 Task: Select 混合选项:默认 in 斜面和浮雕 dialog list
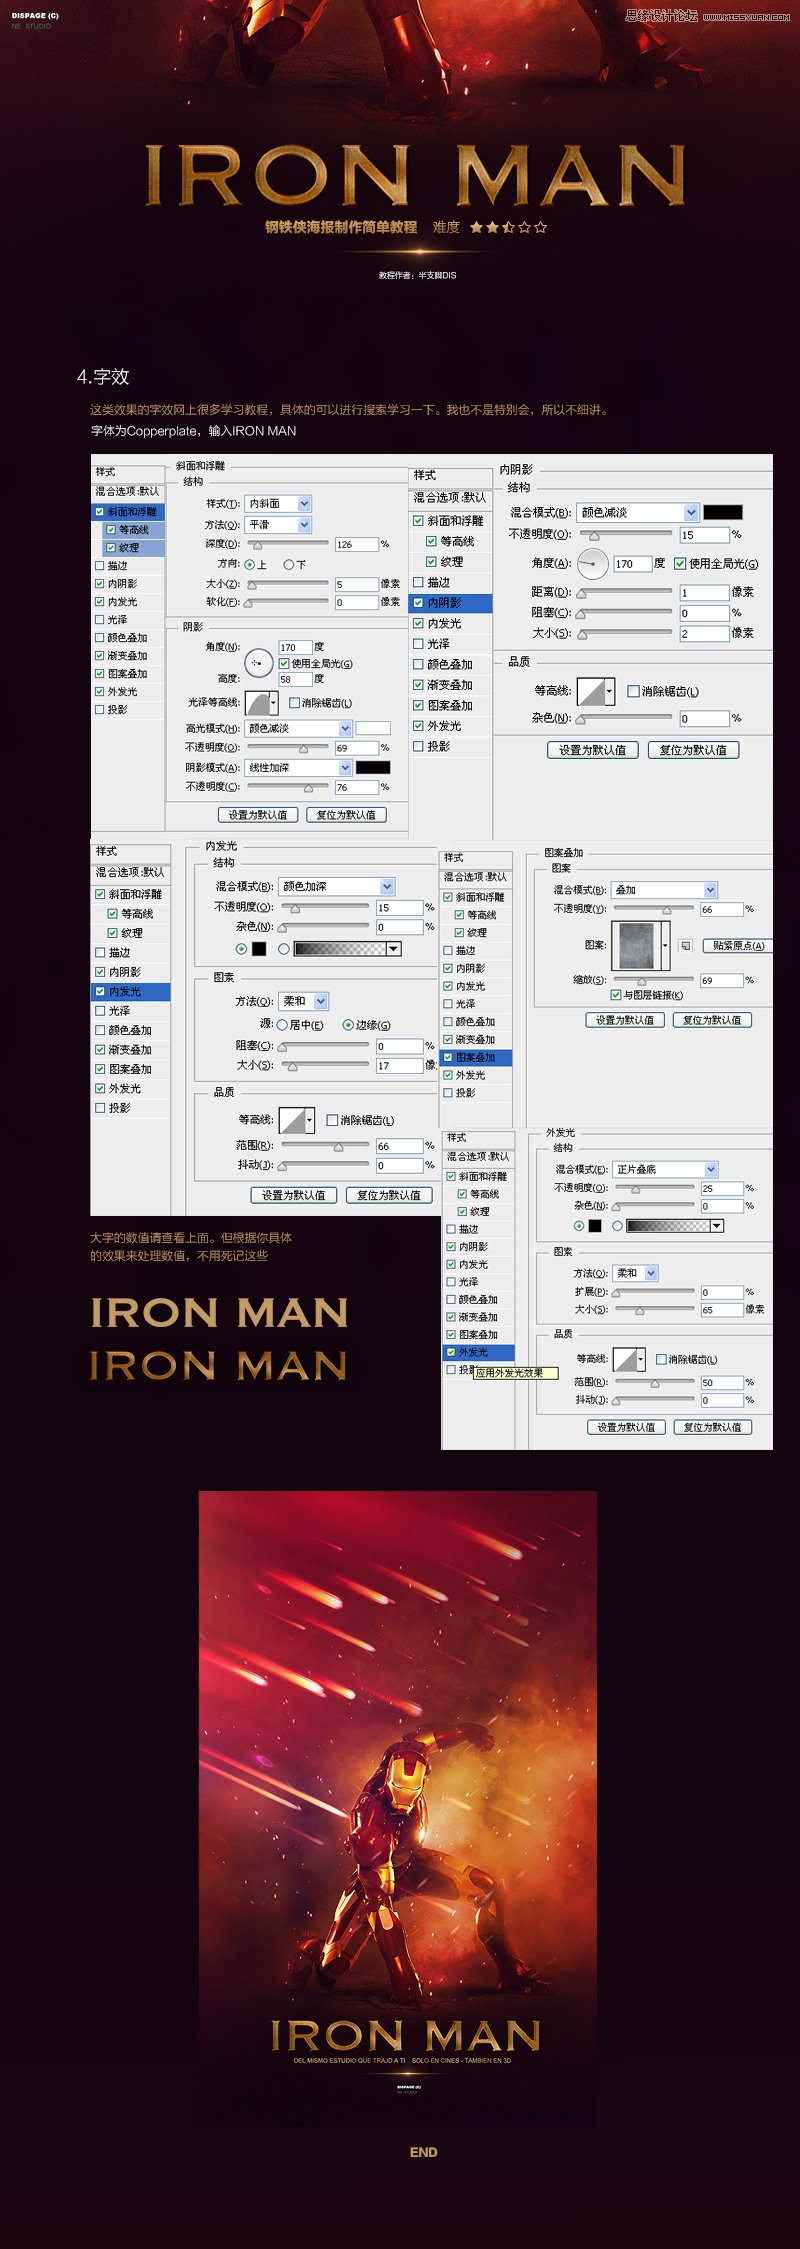pos(128,492)
